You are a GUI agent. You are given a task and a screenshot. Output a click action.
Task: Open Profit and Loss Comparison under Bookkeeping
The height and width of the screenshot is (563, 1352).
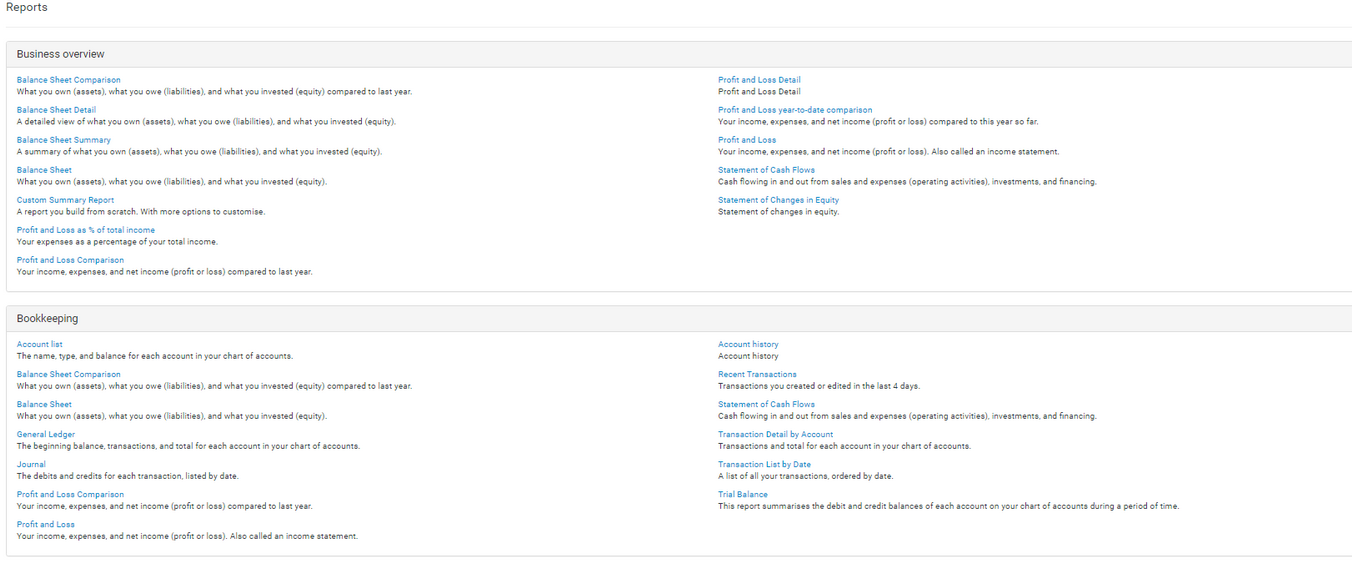70,494
